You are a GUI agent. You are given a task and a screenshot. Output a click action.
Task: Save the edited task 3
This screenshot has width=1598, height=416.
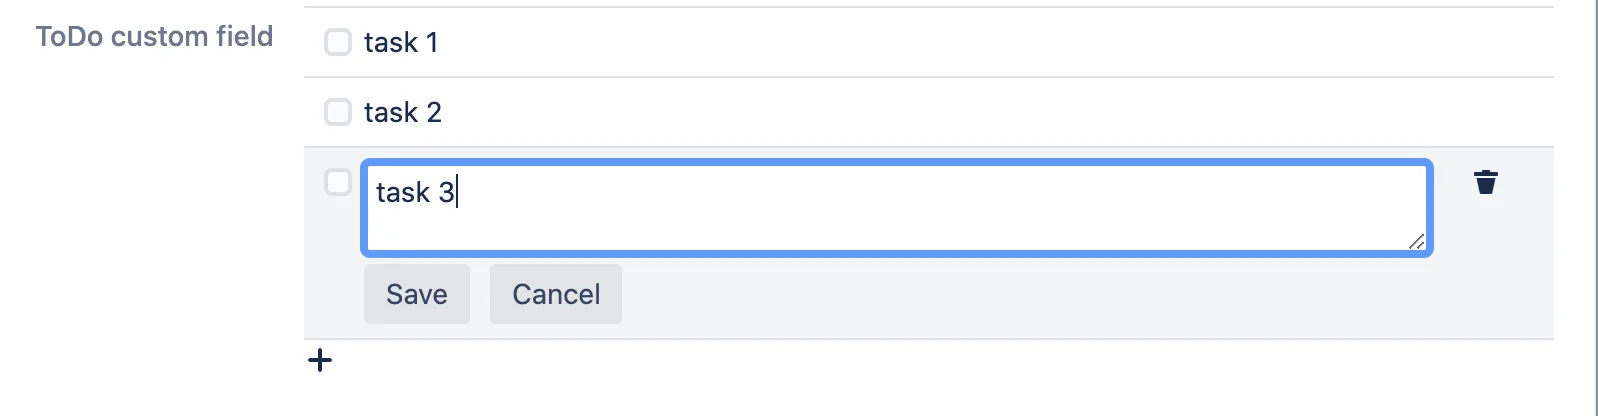click(417, 294)
